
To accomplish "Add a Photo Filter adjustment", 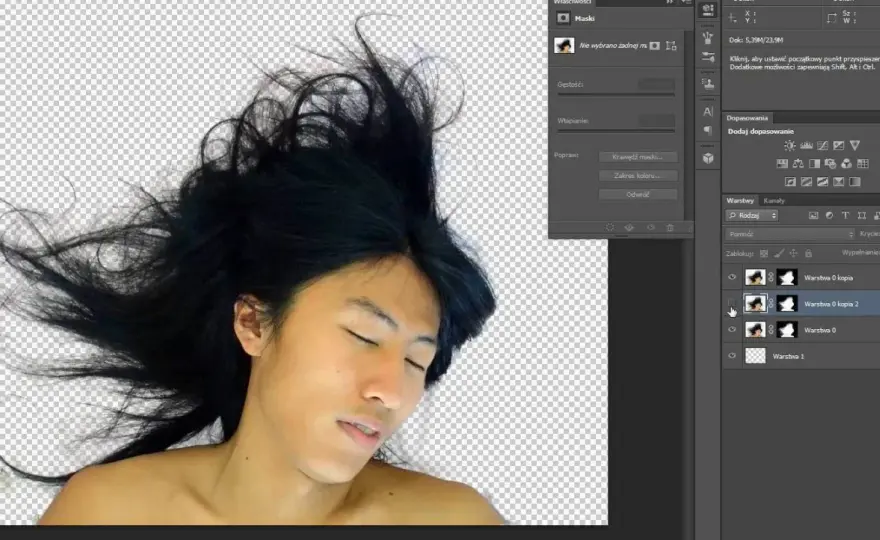I will pos(831,164).
